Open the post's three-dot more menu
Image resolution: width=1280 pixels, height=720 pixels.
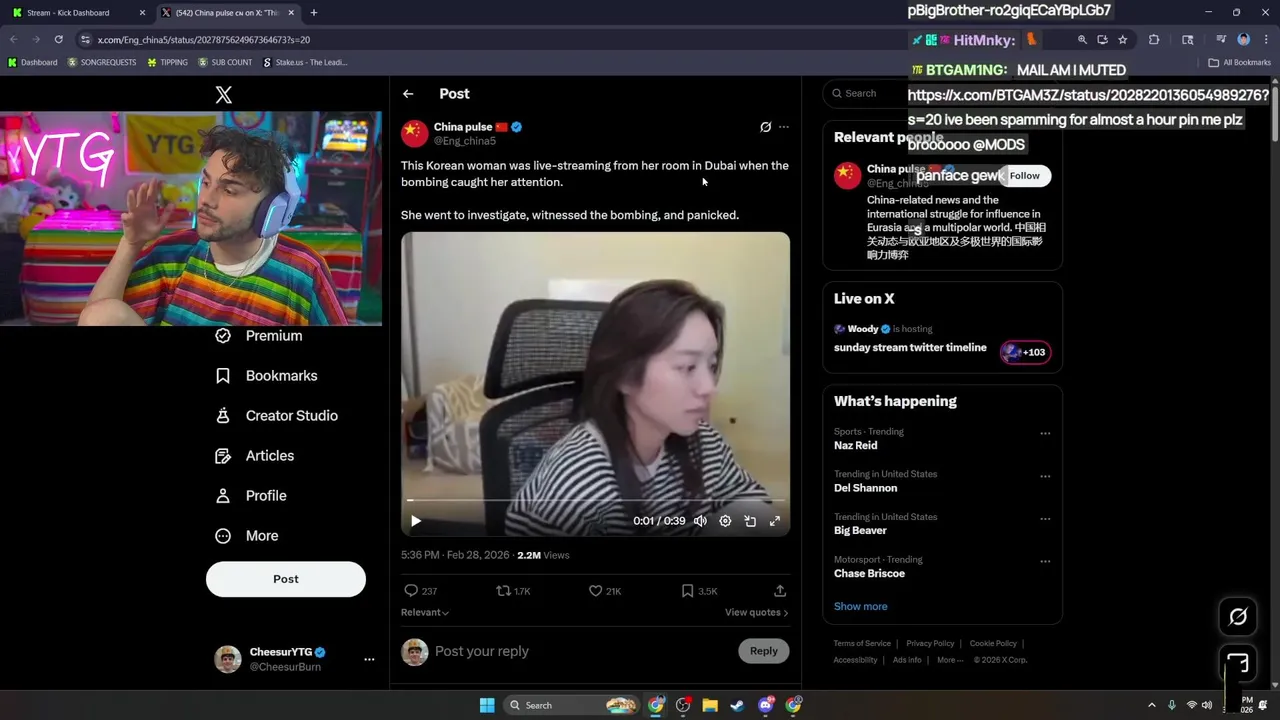(x=784, y=127)
